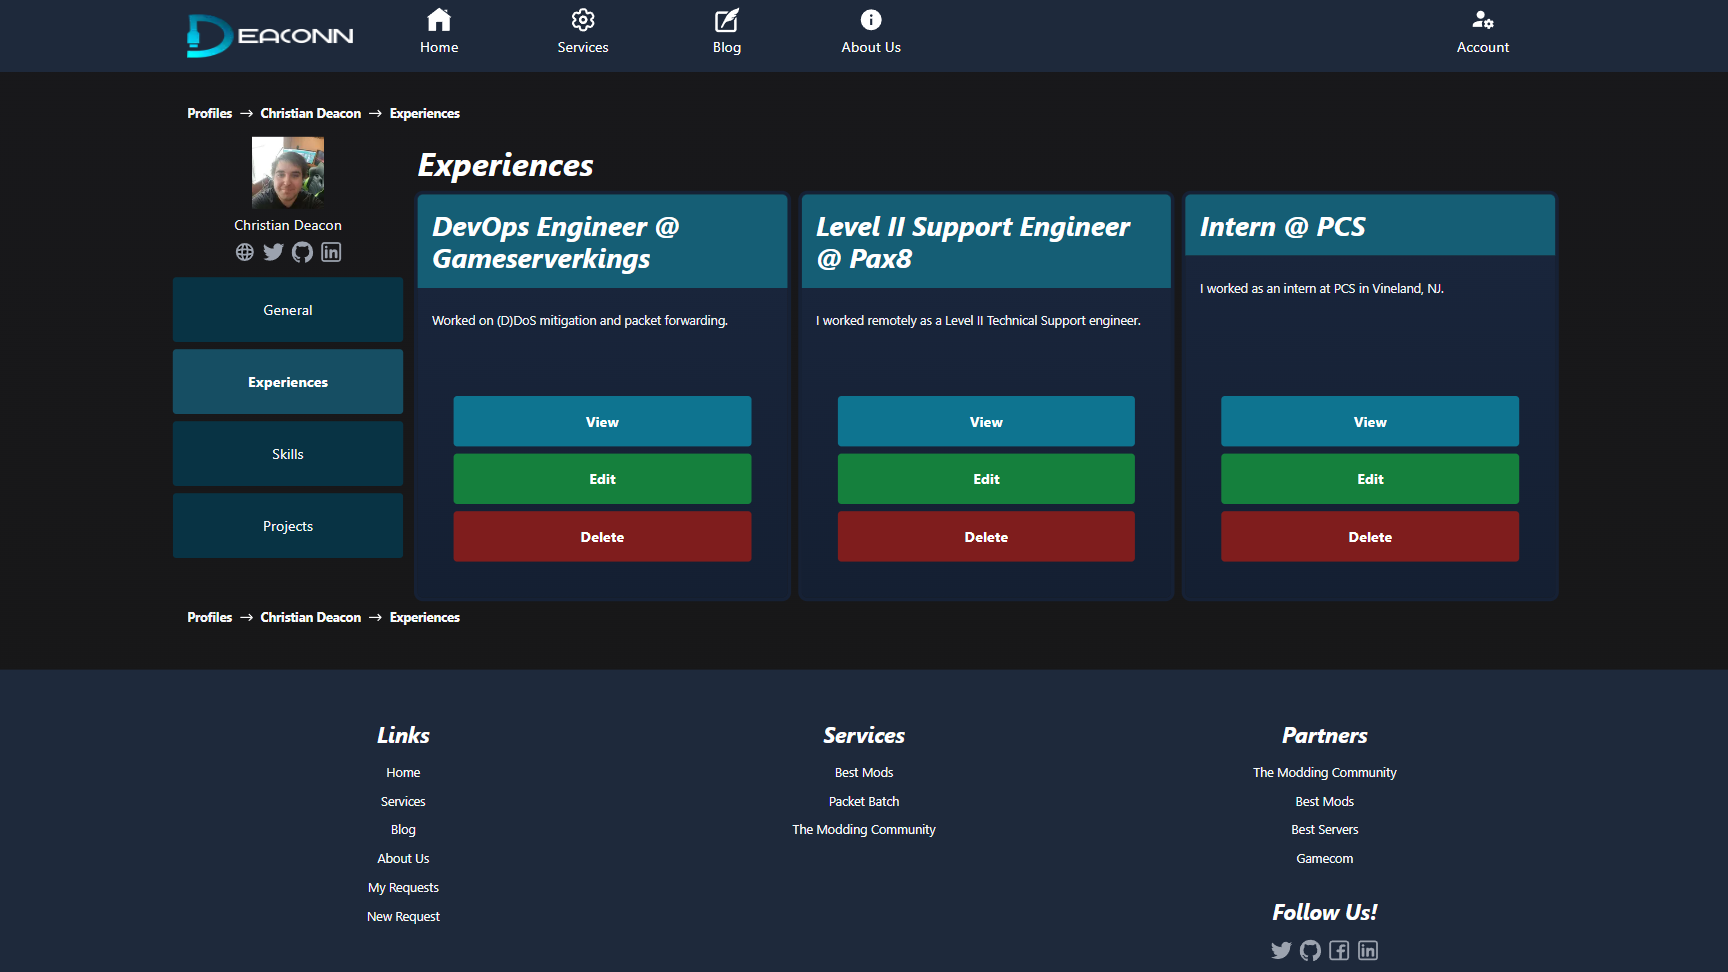
Task: Open footer Twitter icon under Follow Us
Action: click(x=1281, y=950)
